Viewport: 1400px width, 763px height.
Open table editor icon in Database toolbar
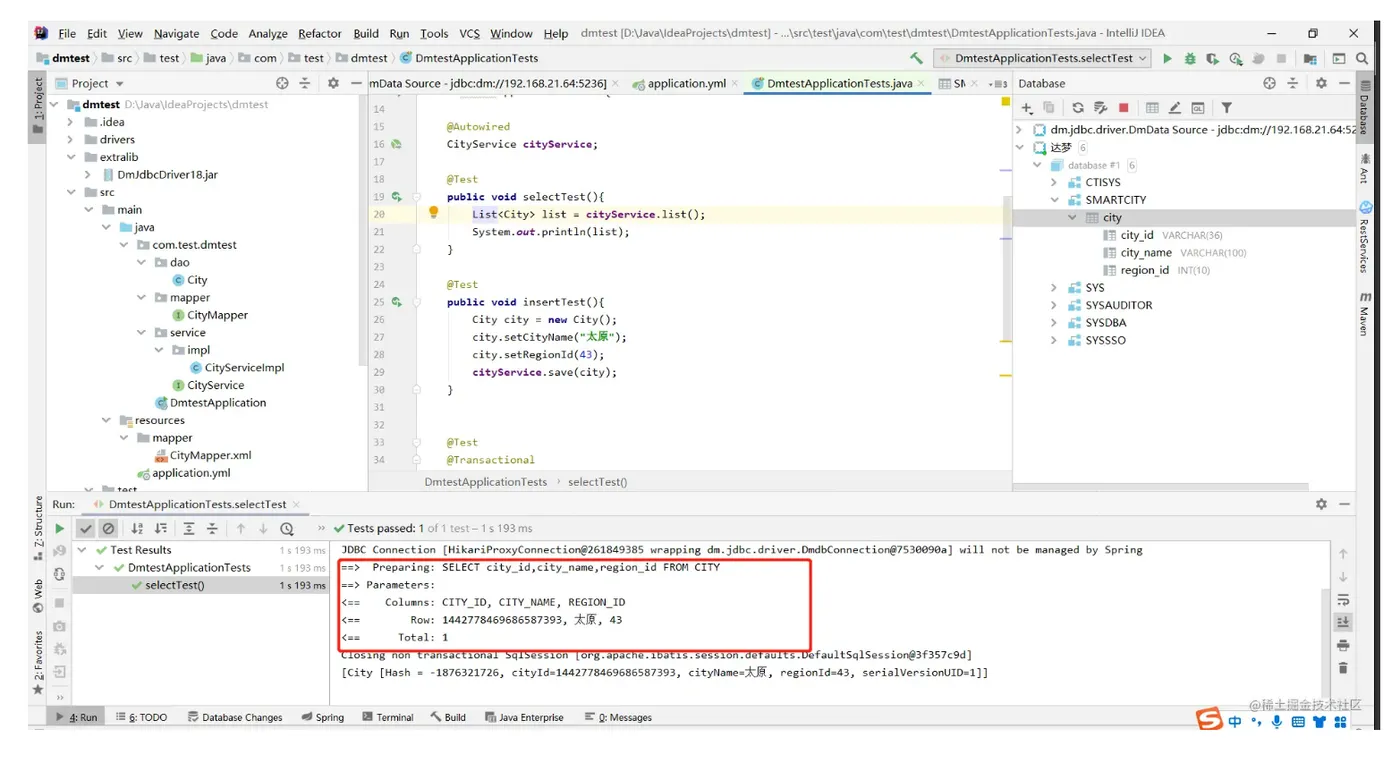(1152, 108)
